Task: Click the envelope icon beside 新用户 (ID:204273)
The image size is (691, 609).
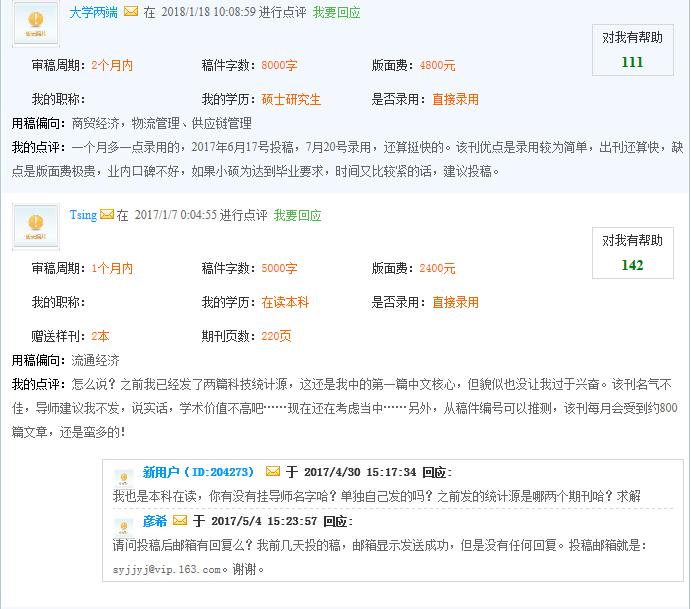Action: [x=273, y=472]
